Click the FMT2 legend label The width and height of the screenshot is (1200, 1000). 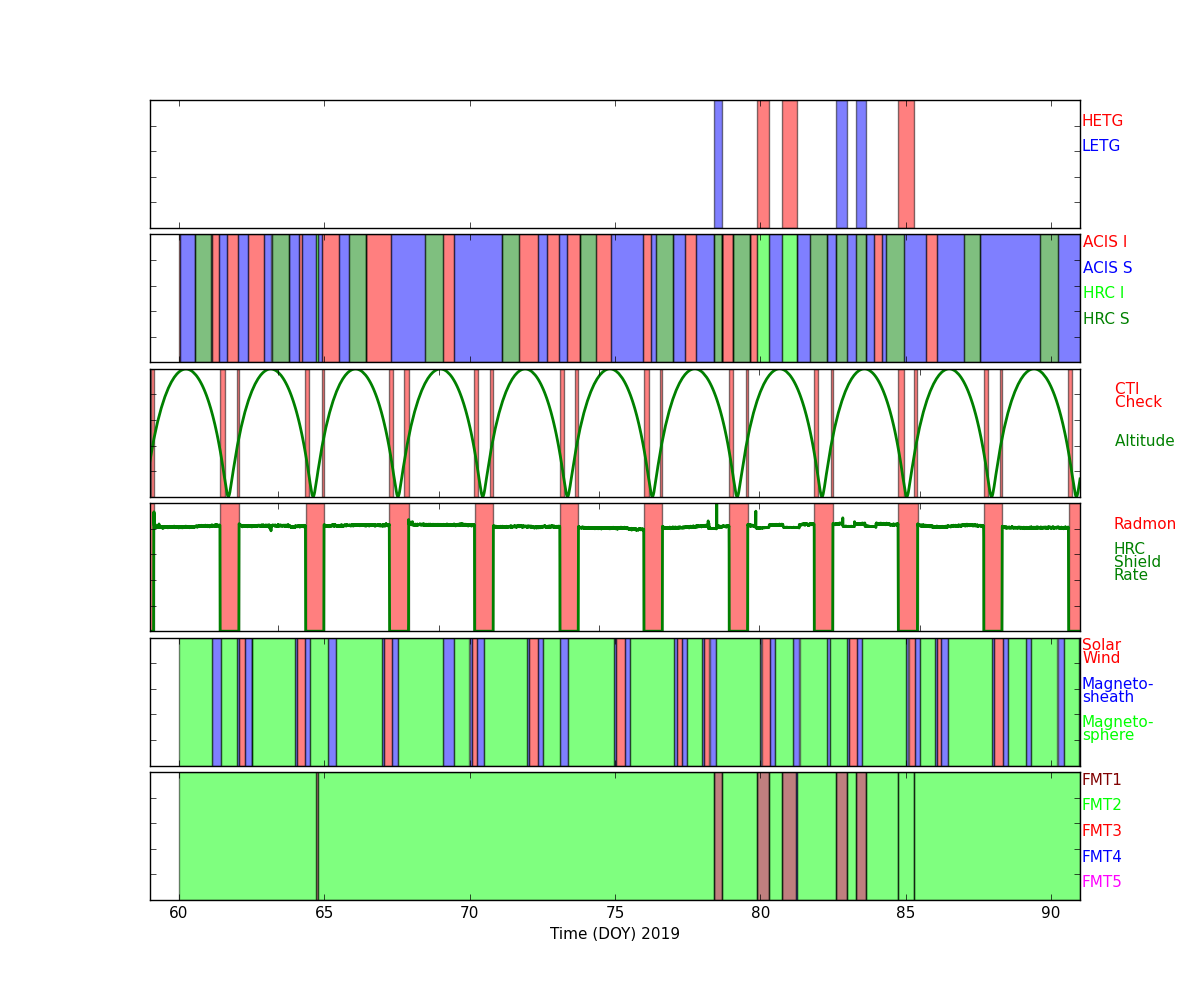click(1101, 805)
